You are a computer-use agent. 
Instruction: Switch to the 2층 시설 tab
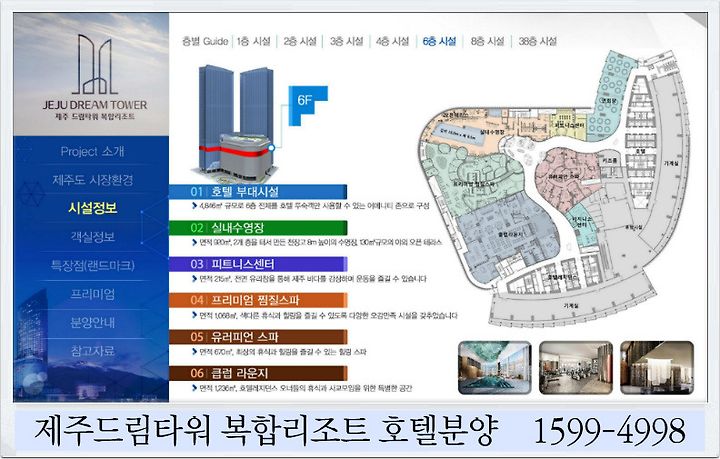click(300, 41)
